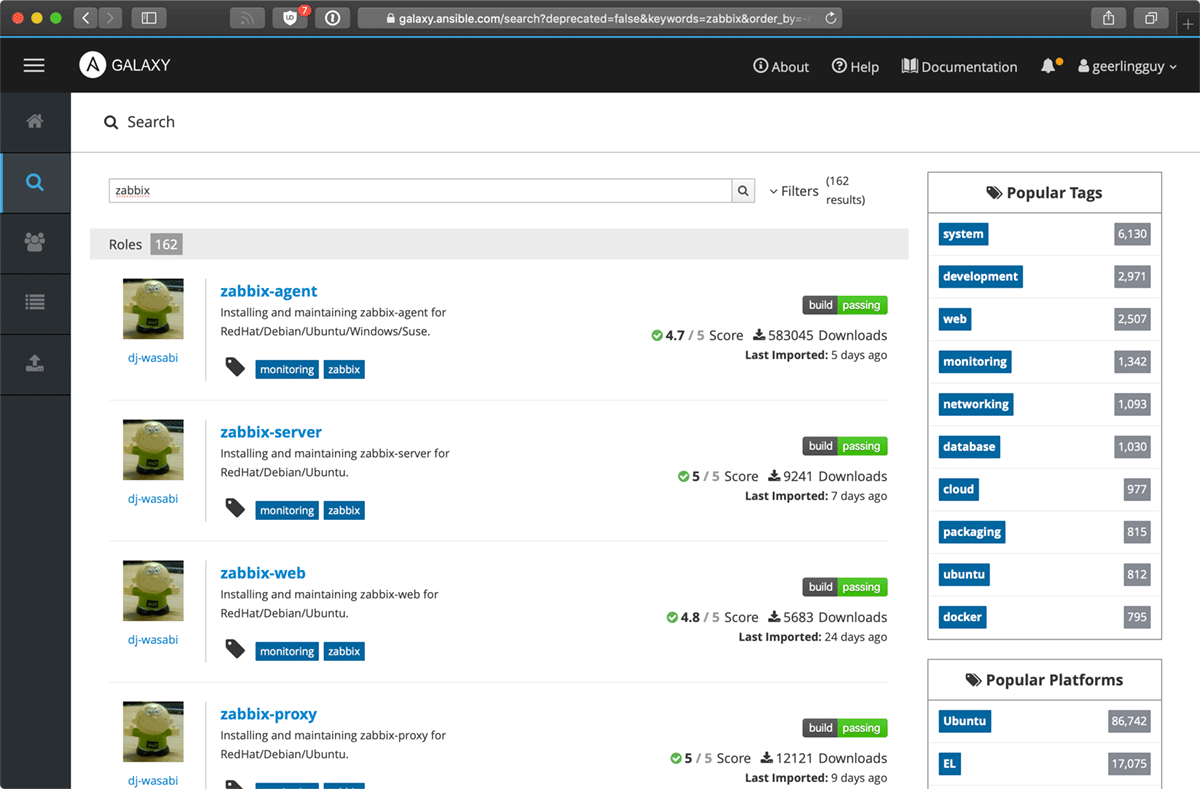Click the Safari address bar
Viewport: 1200px width, 789px height.
click(600, 18)
